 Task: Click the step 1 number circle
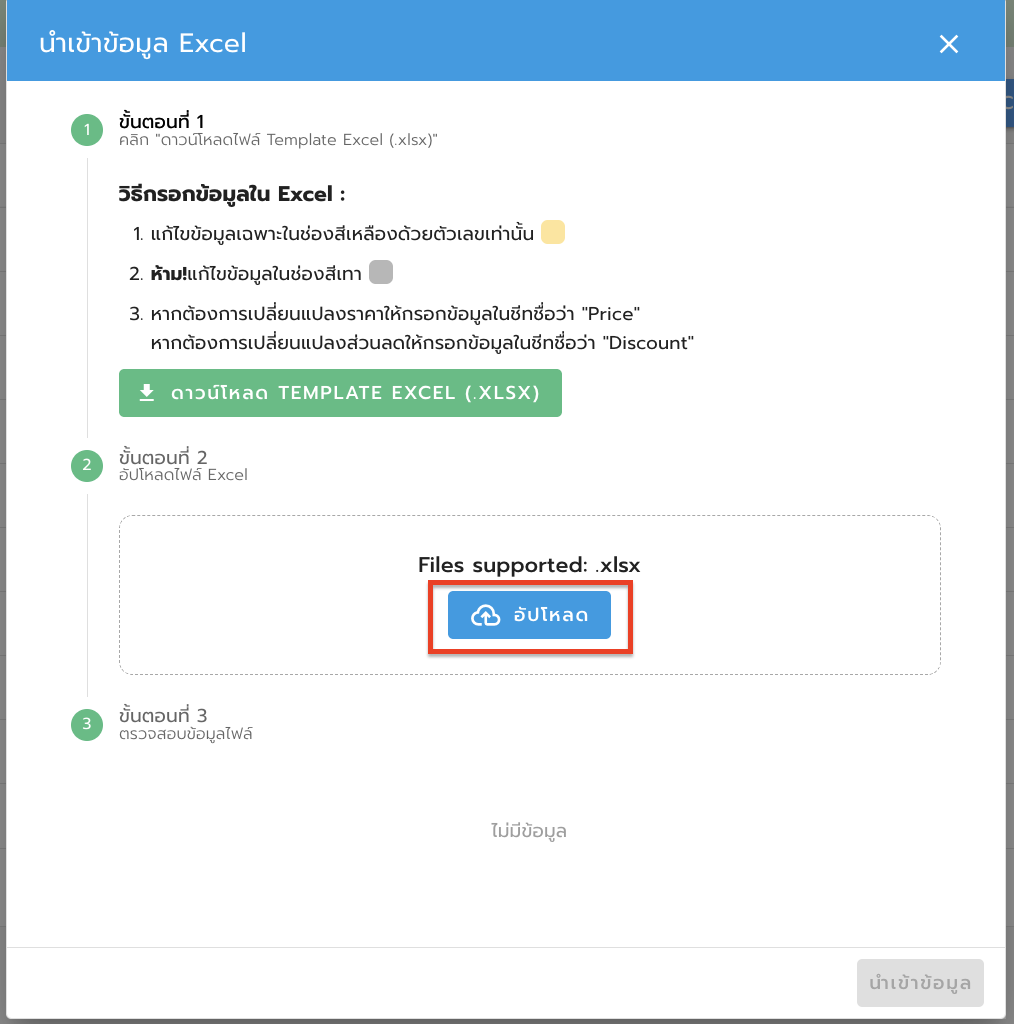pos(87,130)
